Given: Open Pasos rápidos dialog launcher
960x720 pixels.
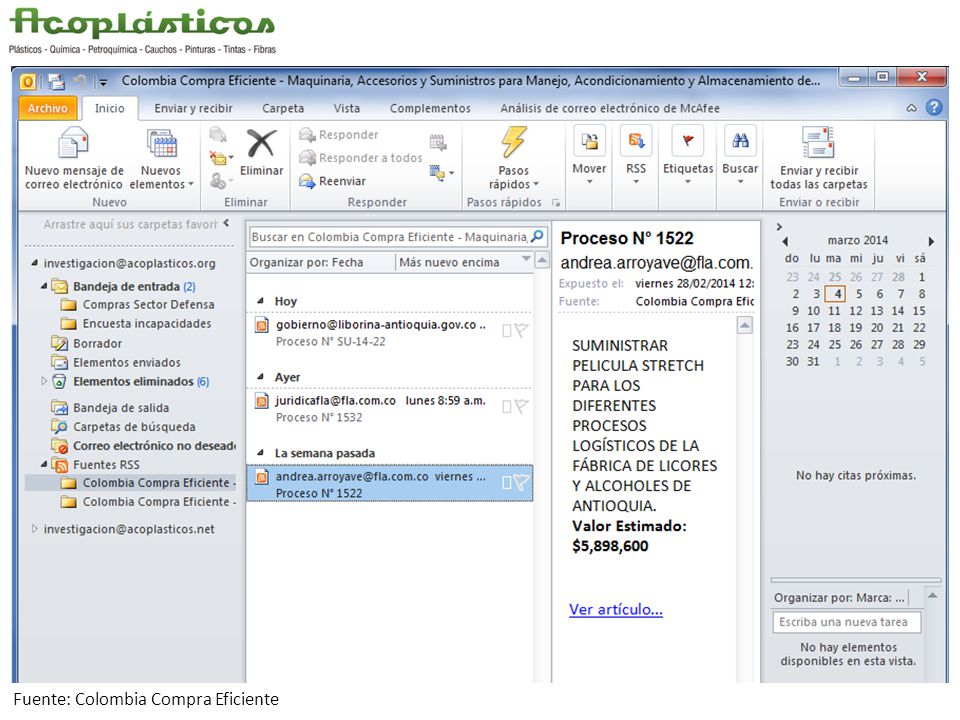Looking at the screenshot, I should point(556,202).
